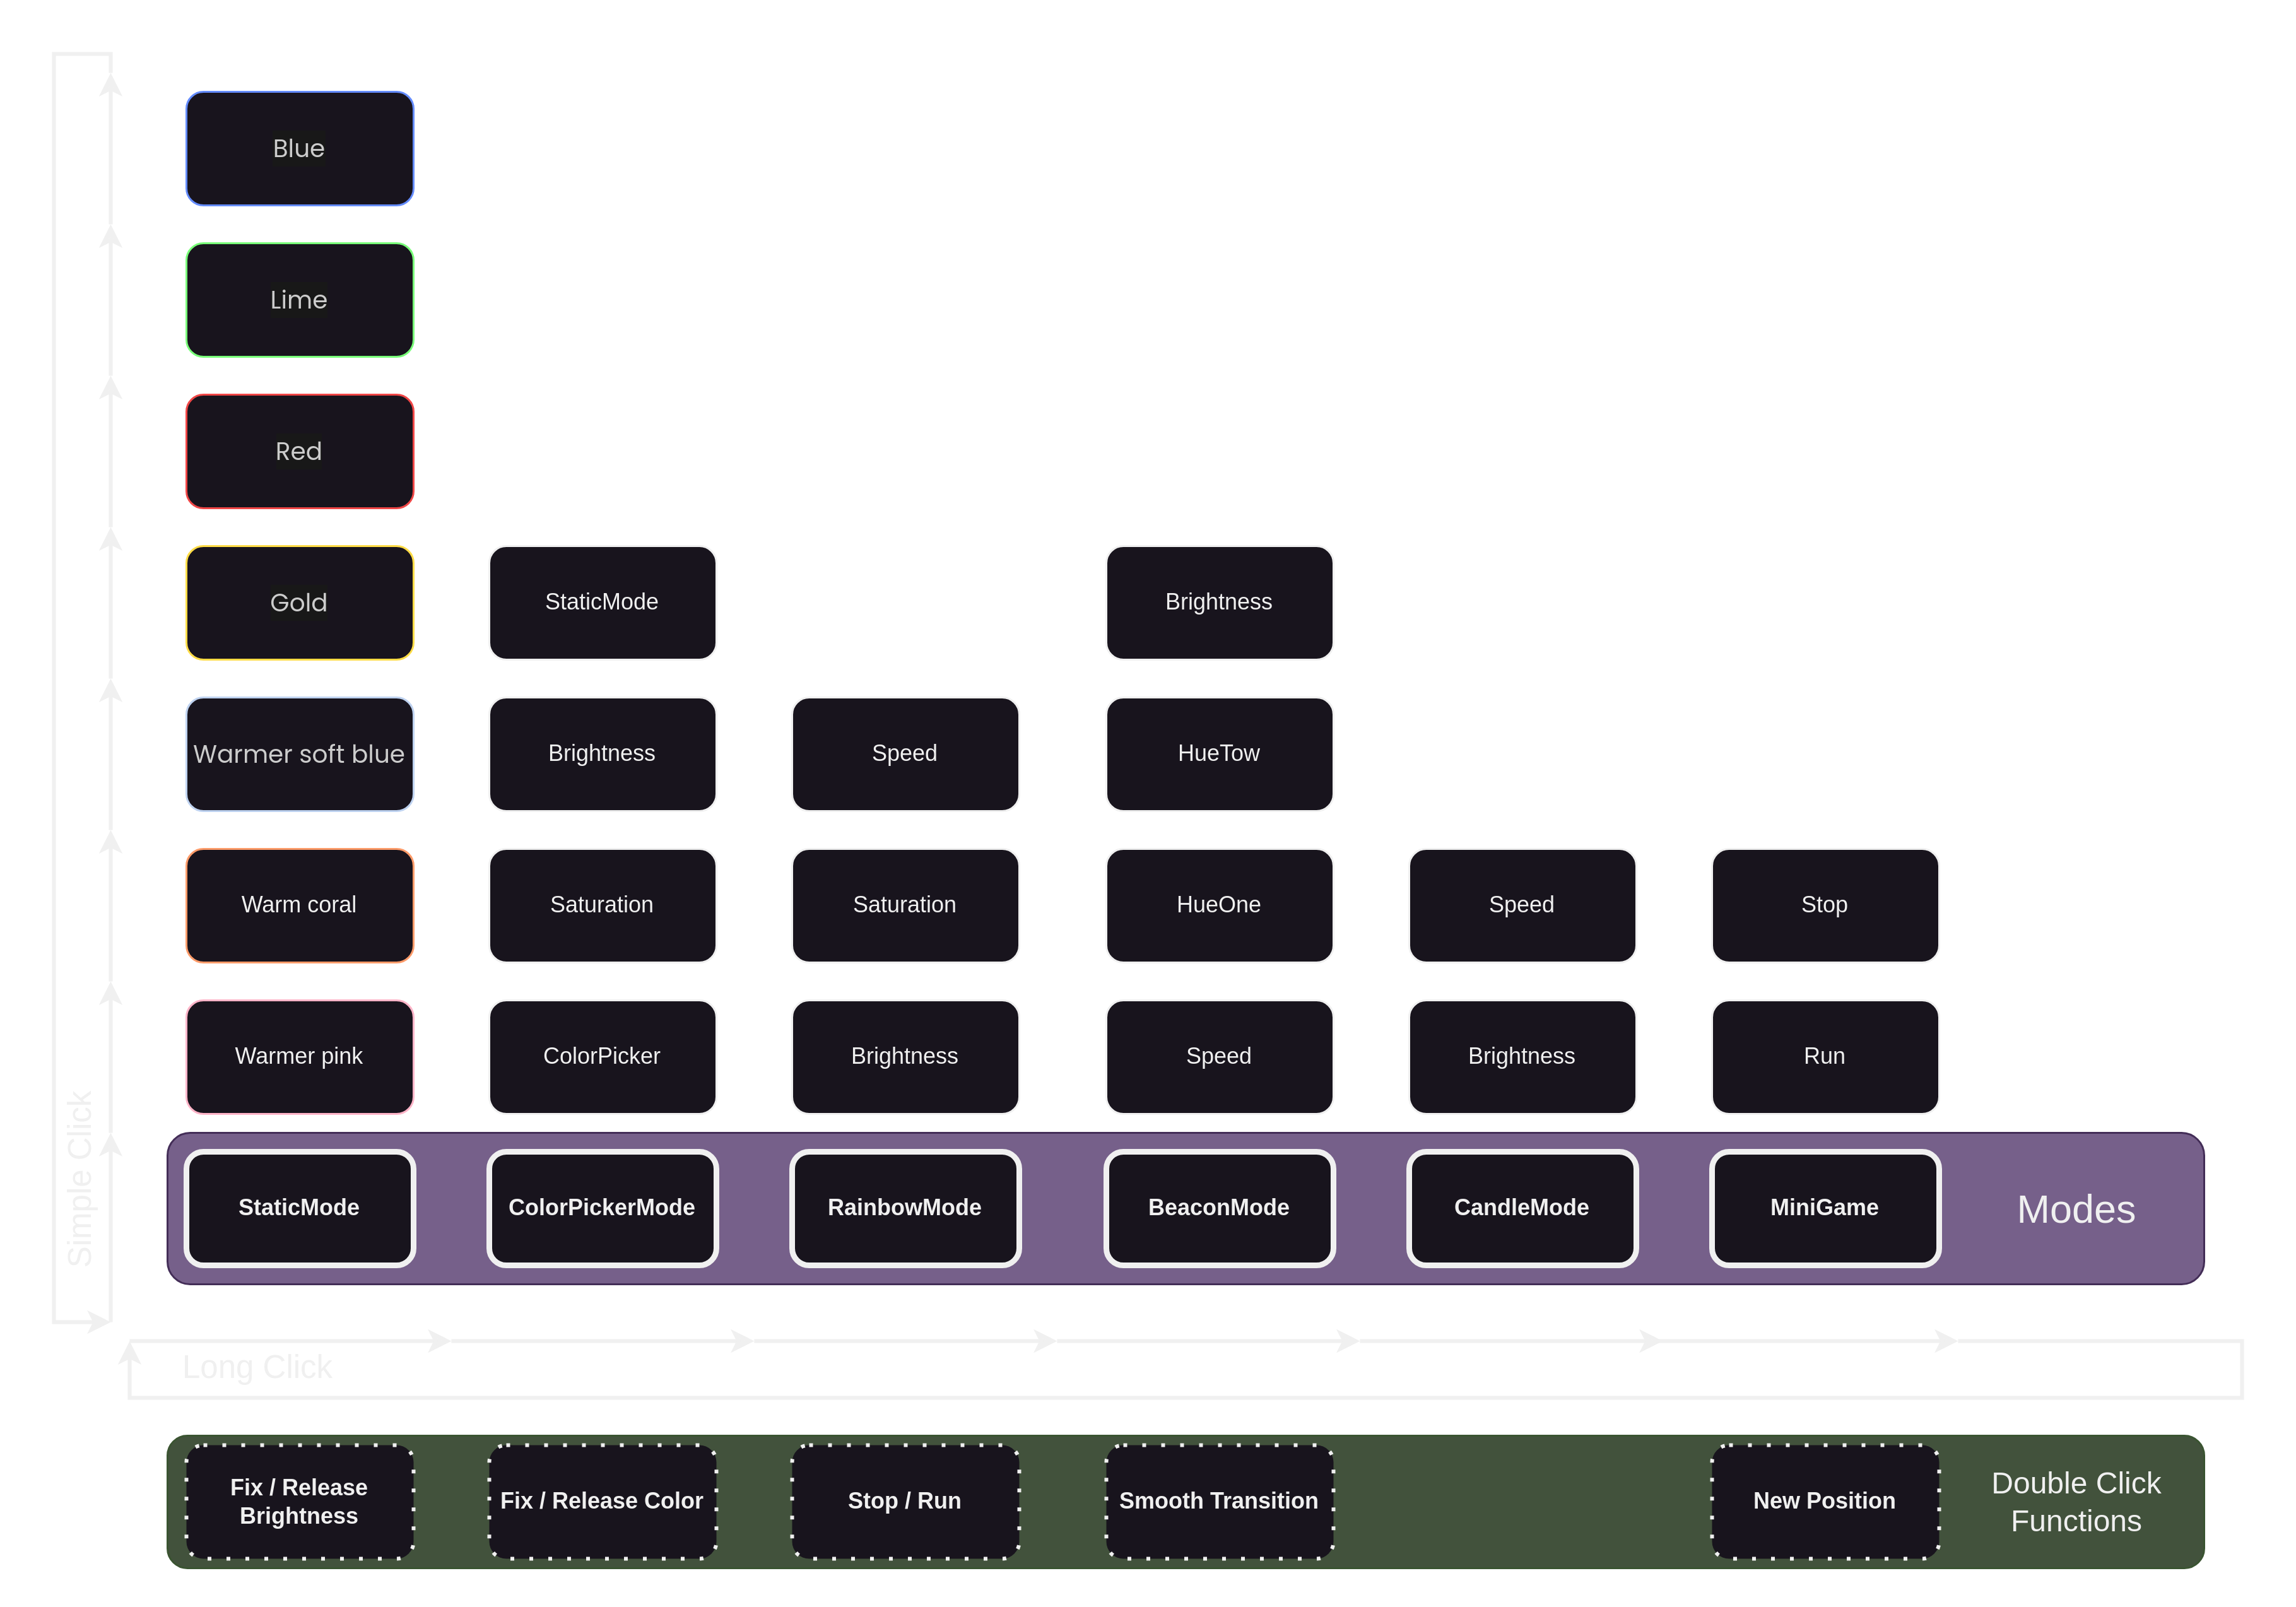Viewport: 2296px width, 1607px height.
Task: Toggle the Fix / Release Color box
Action: click(x=602, y=1501)
